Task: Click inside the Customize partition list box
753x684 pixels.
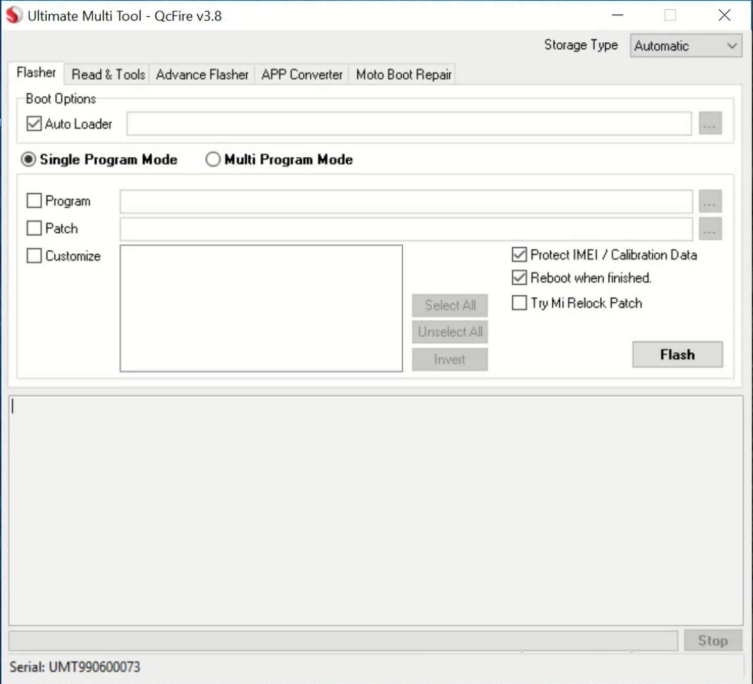Action: point(261,308)
